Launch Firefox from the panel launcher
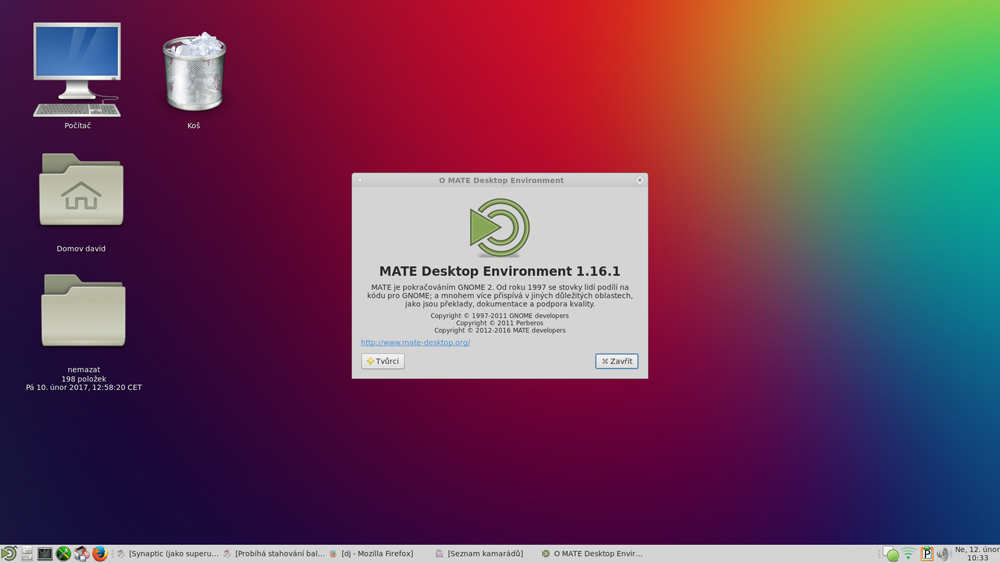 click(x=99, y=553)
